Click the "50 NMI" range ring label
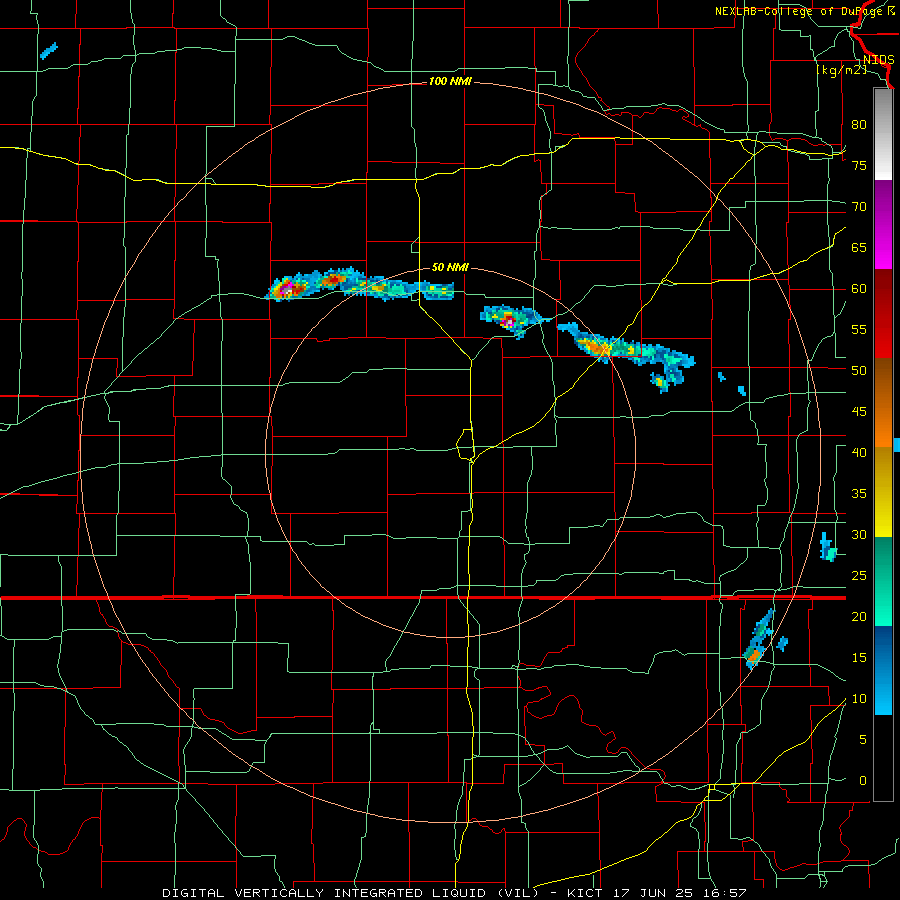The width and height of the screenshot is (900, 900). pyautogui.click(x=450, y=267)
